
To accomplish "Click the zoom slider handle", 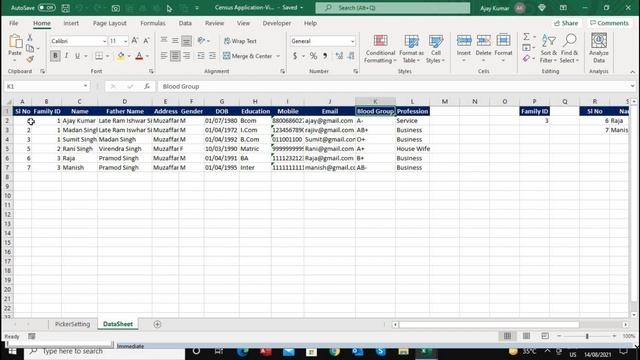I will pyautogui.click(x=587, y=336).
